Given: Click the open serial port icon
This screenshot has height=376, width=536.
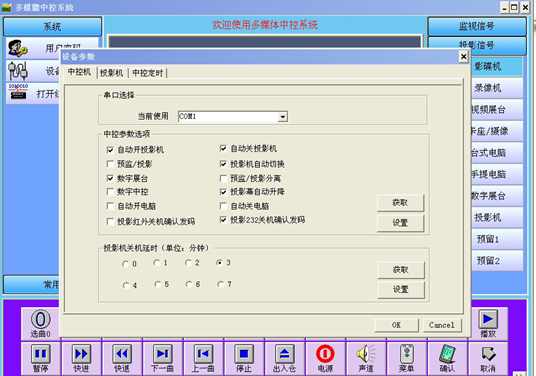Looking at the screenshot, I should coord(18,92).
